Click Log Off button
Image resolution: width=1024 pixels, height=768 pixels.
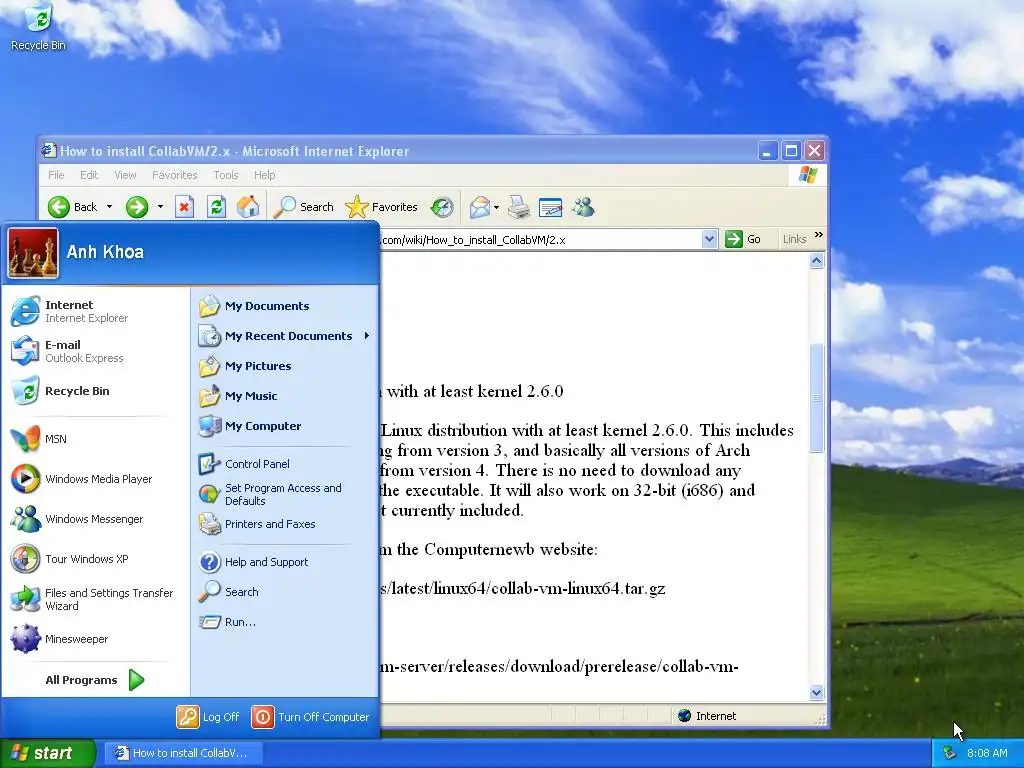[x=208, y=716]
